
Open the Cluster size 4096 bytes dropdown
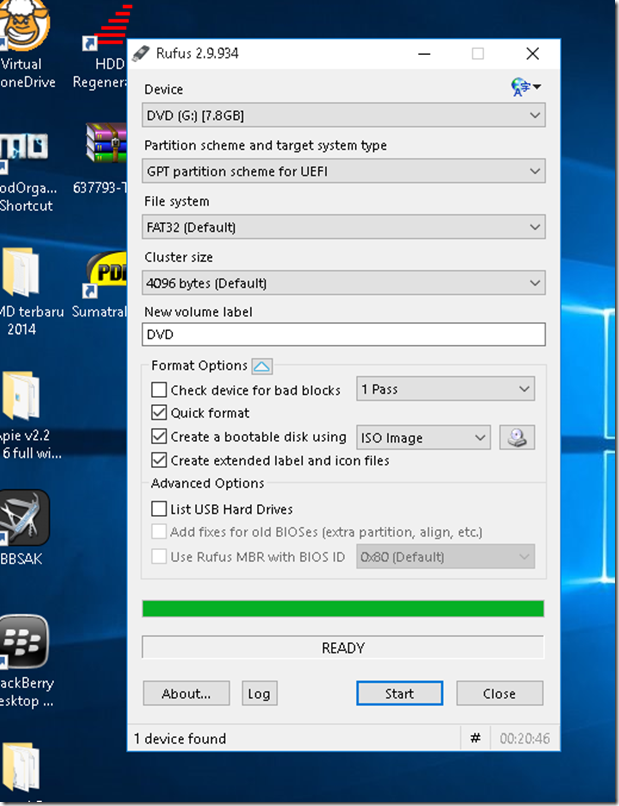343,283
